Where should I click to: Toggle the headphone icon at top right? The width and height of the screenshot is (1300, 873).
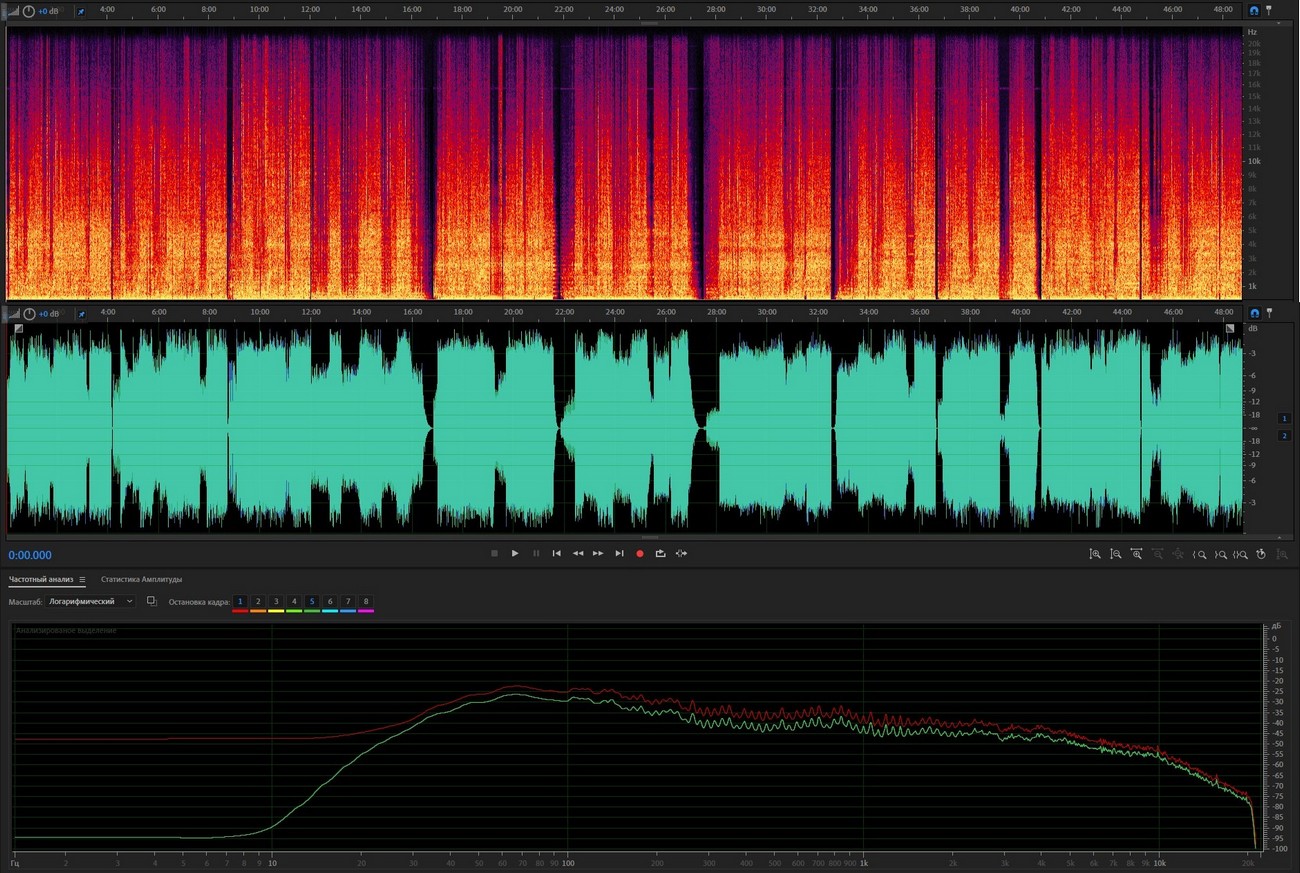[1254, 10]
